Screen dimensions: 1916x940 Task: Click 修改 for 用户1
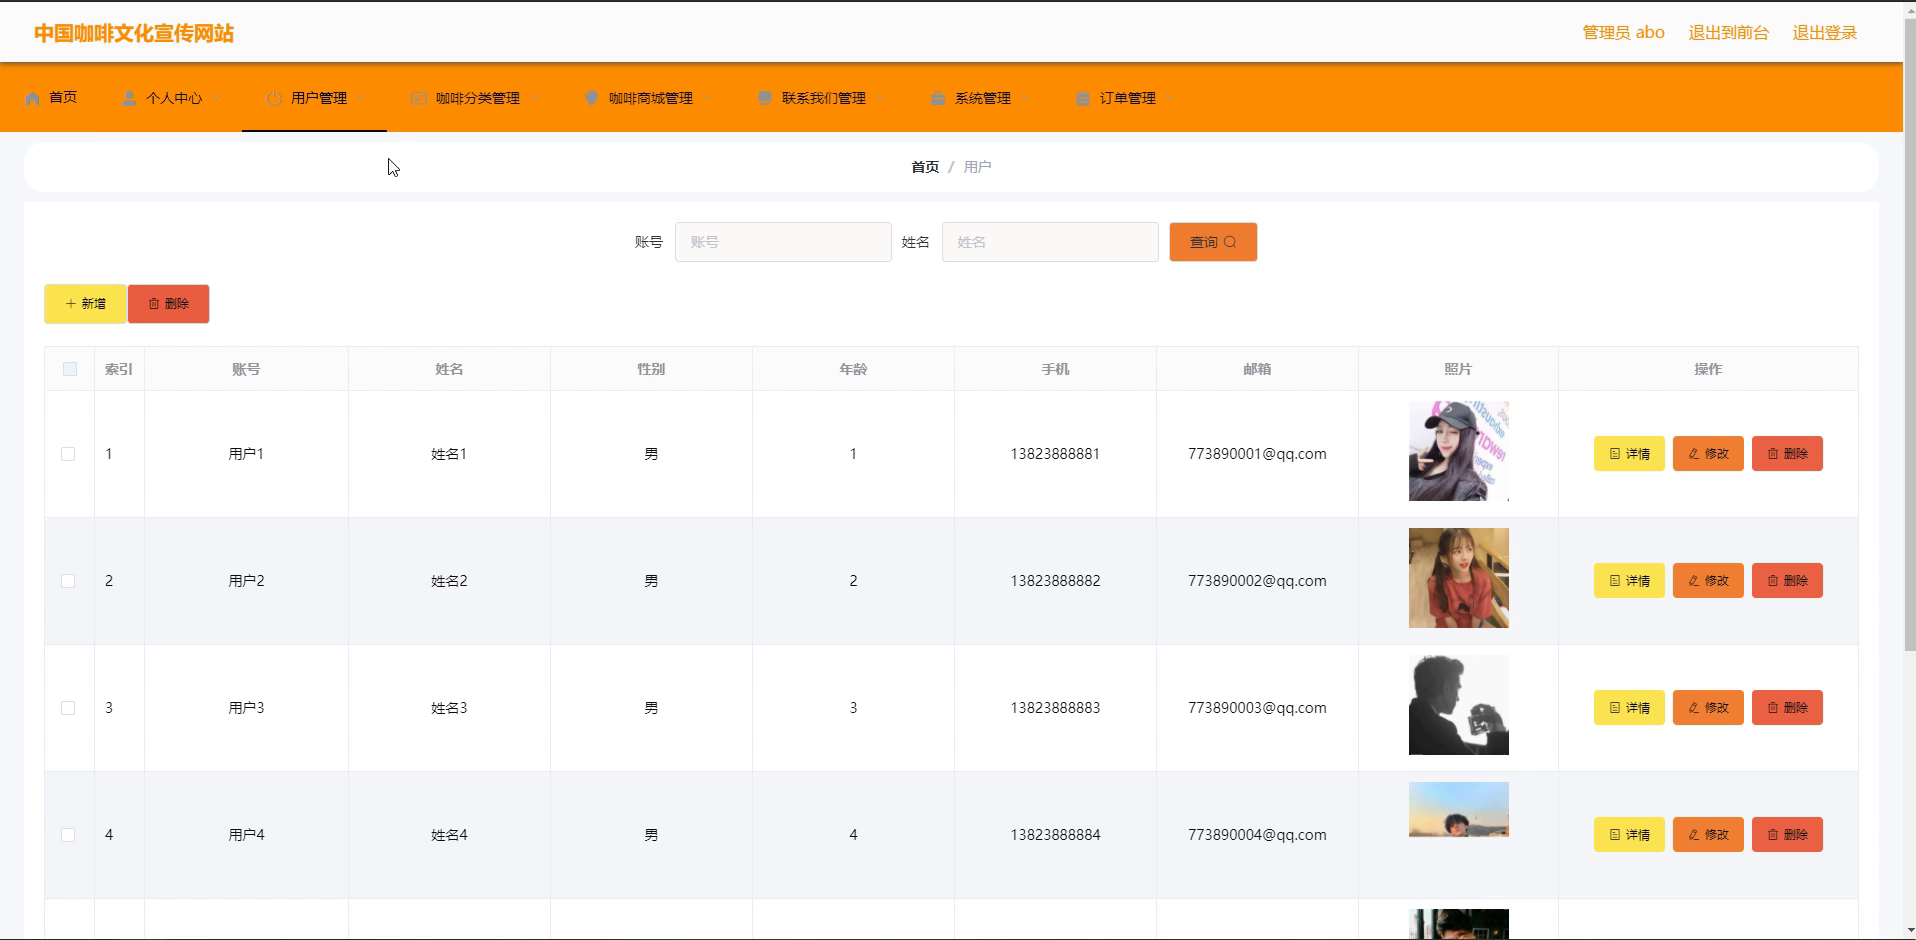click(x=1708, y=454)
